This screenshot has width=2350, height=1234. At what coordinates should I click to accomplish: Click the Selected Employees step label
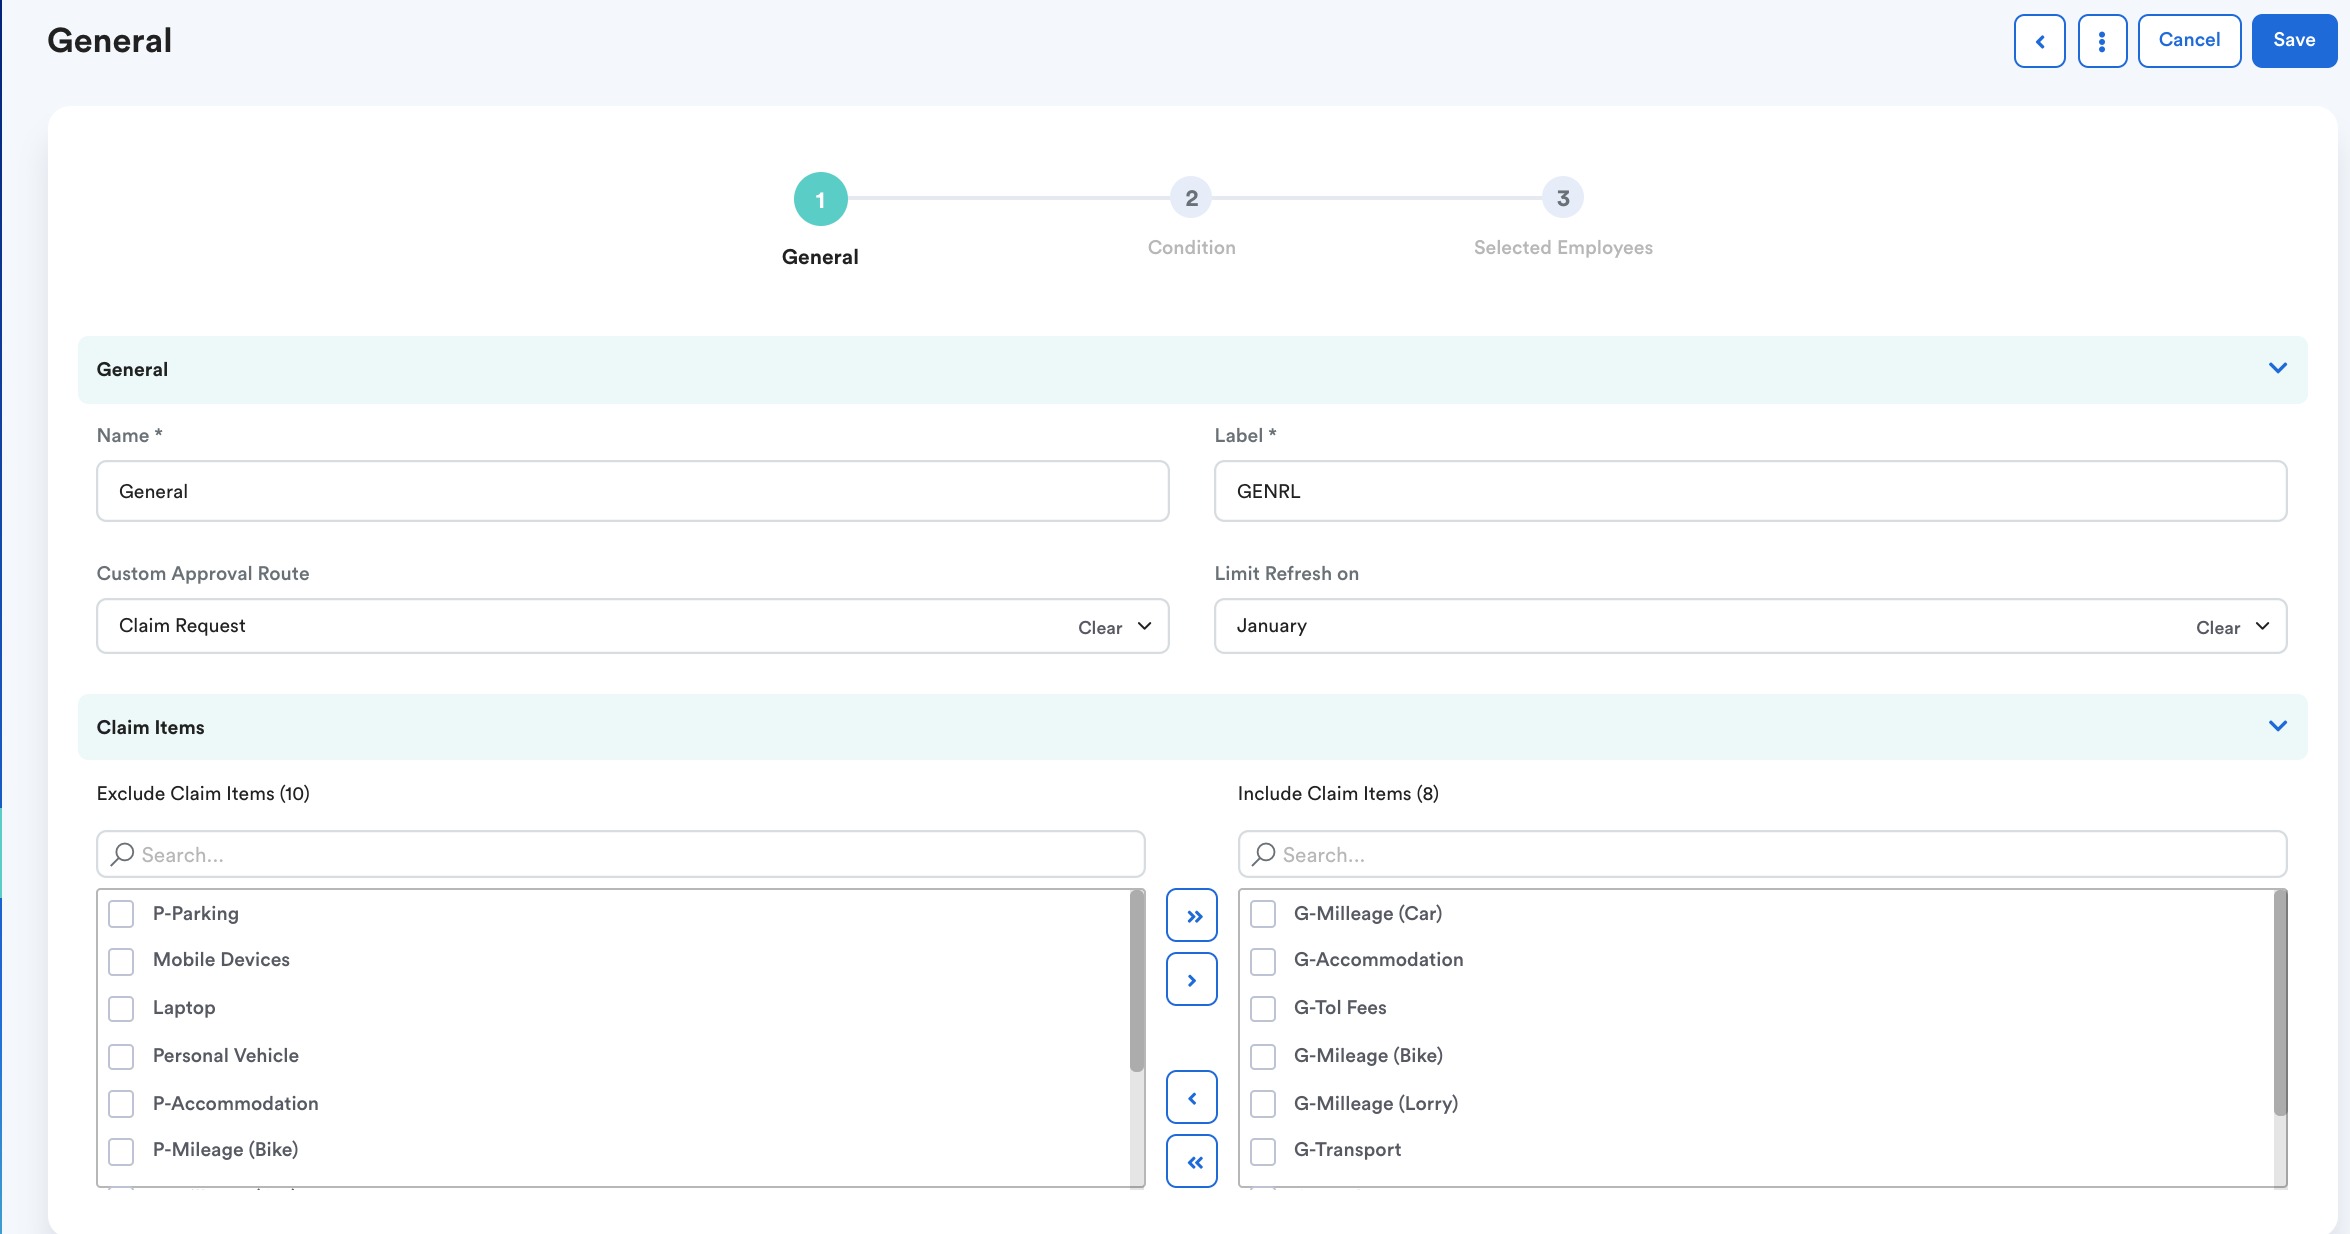coord(1563,247)
